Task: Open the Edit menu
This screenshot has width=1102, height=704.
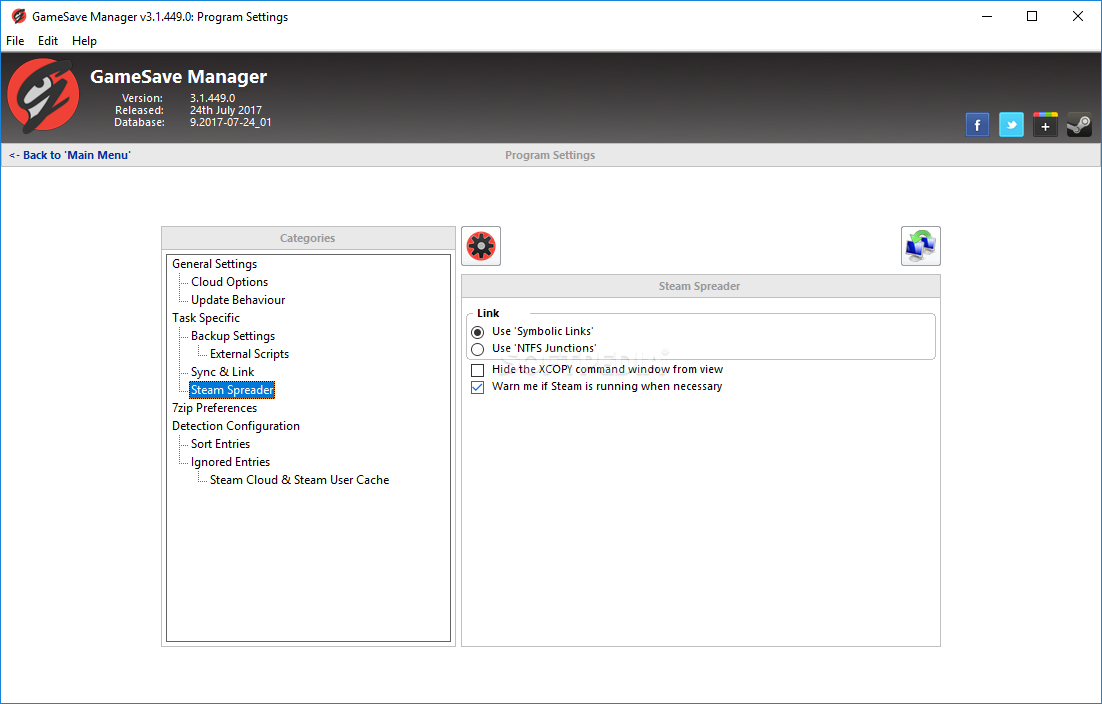Action: pos(48,41)
